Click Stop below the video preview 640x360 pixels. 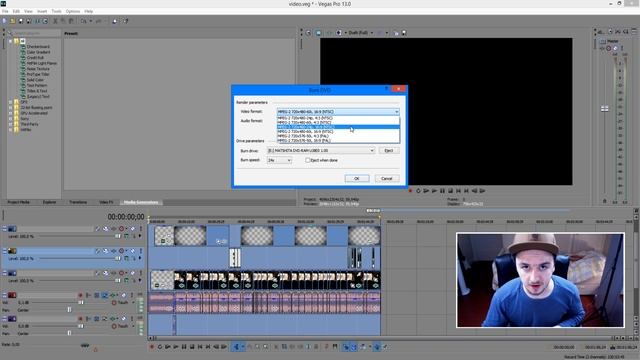click(x=450, y=191)
